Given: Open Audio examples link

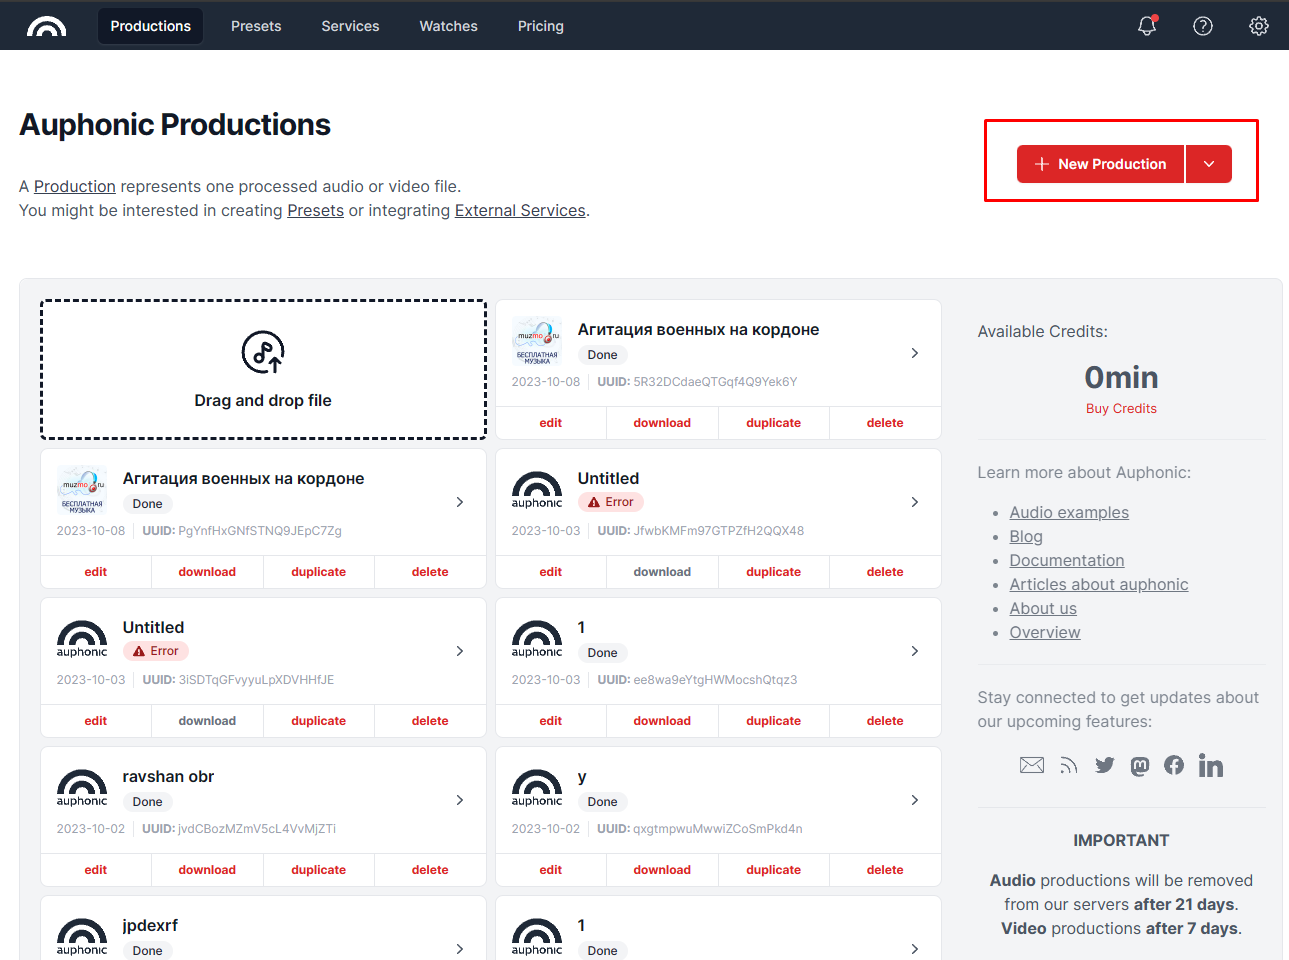Looking at the screenshot, I should click(1069, 512).
